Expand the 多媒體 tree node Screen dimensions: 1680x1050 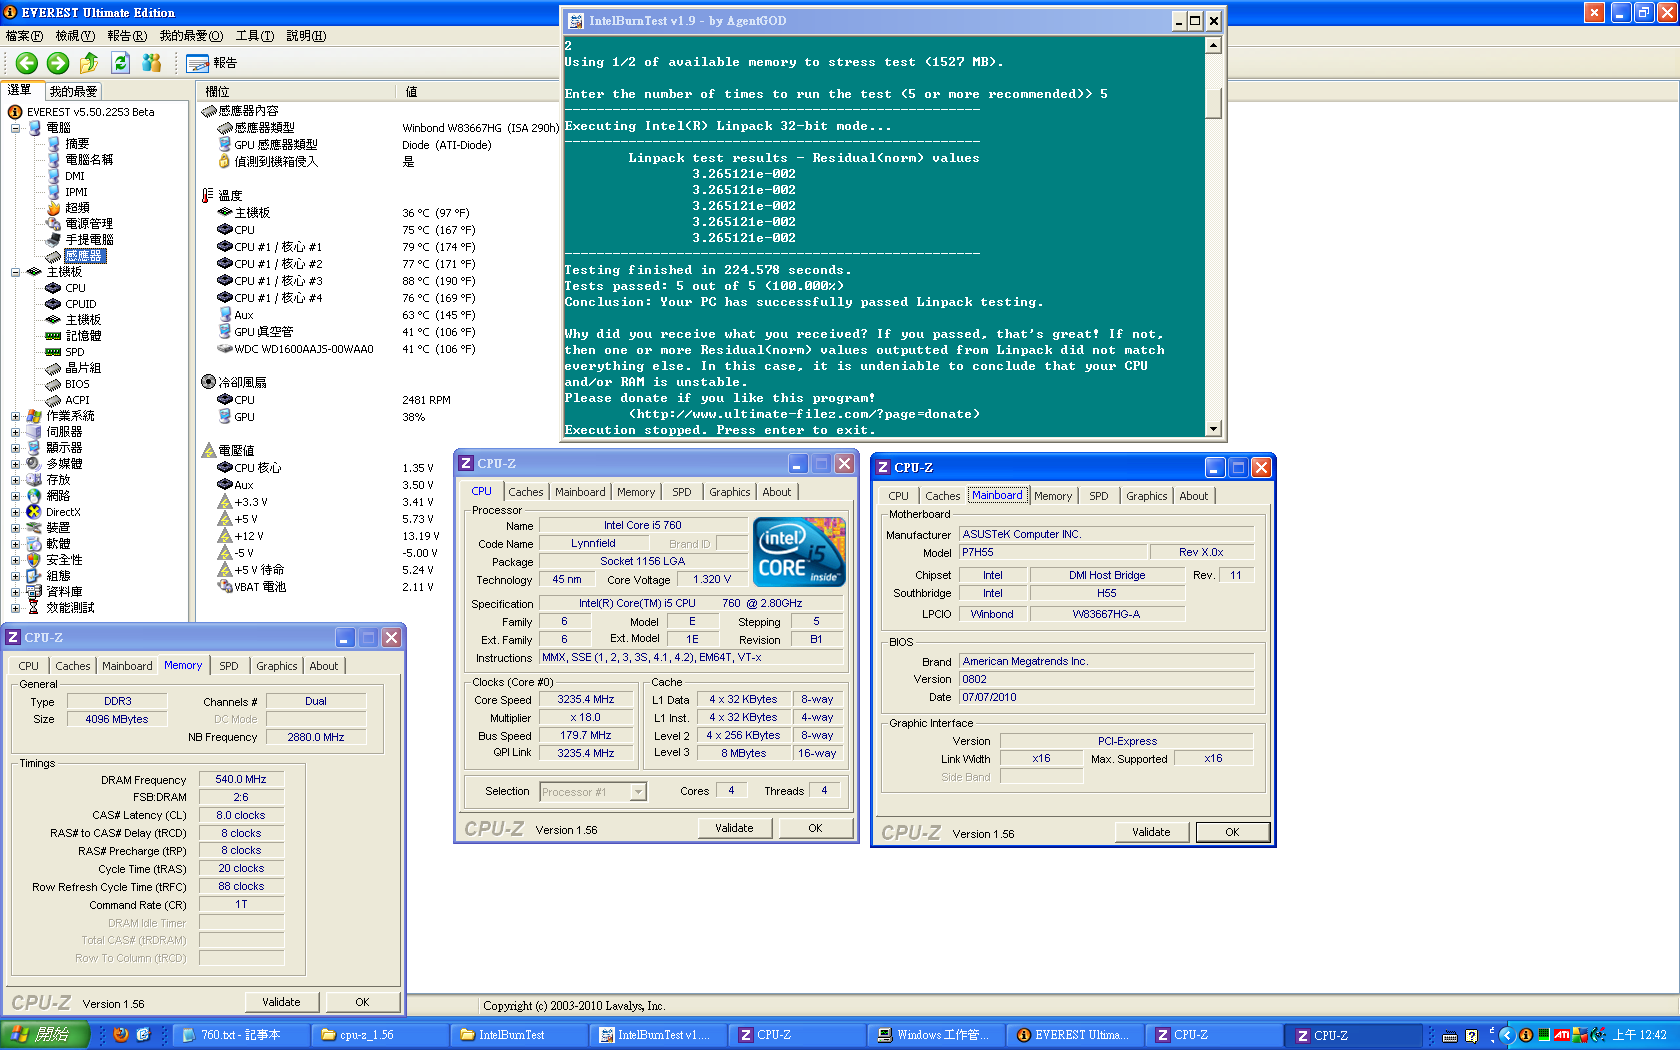(x=15, y=464)
